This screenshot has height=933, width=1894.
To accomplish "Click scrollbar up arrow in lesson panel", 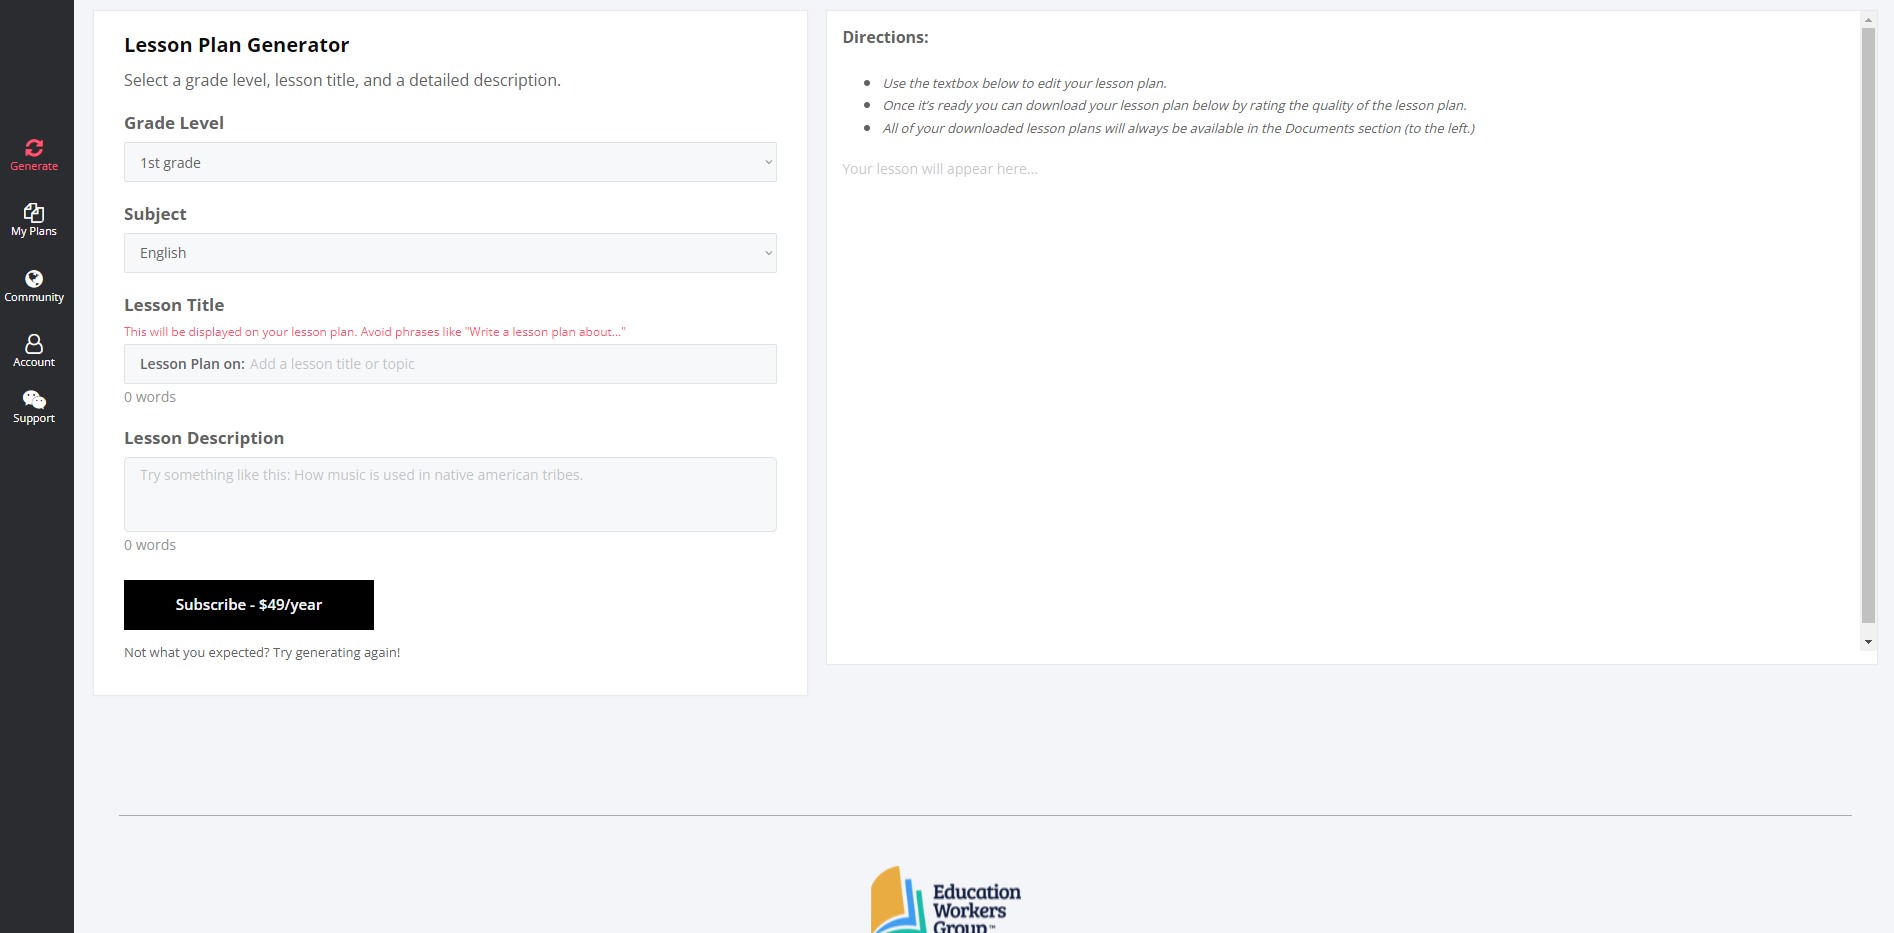I will (x=1868, y=19).
